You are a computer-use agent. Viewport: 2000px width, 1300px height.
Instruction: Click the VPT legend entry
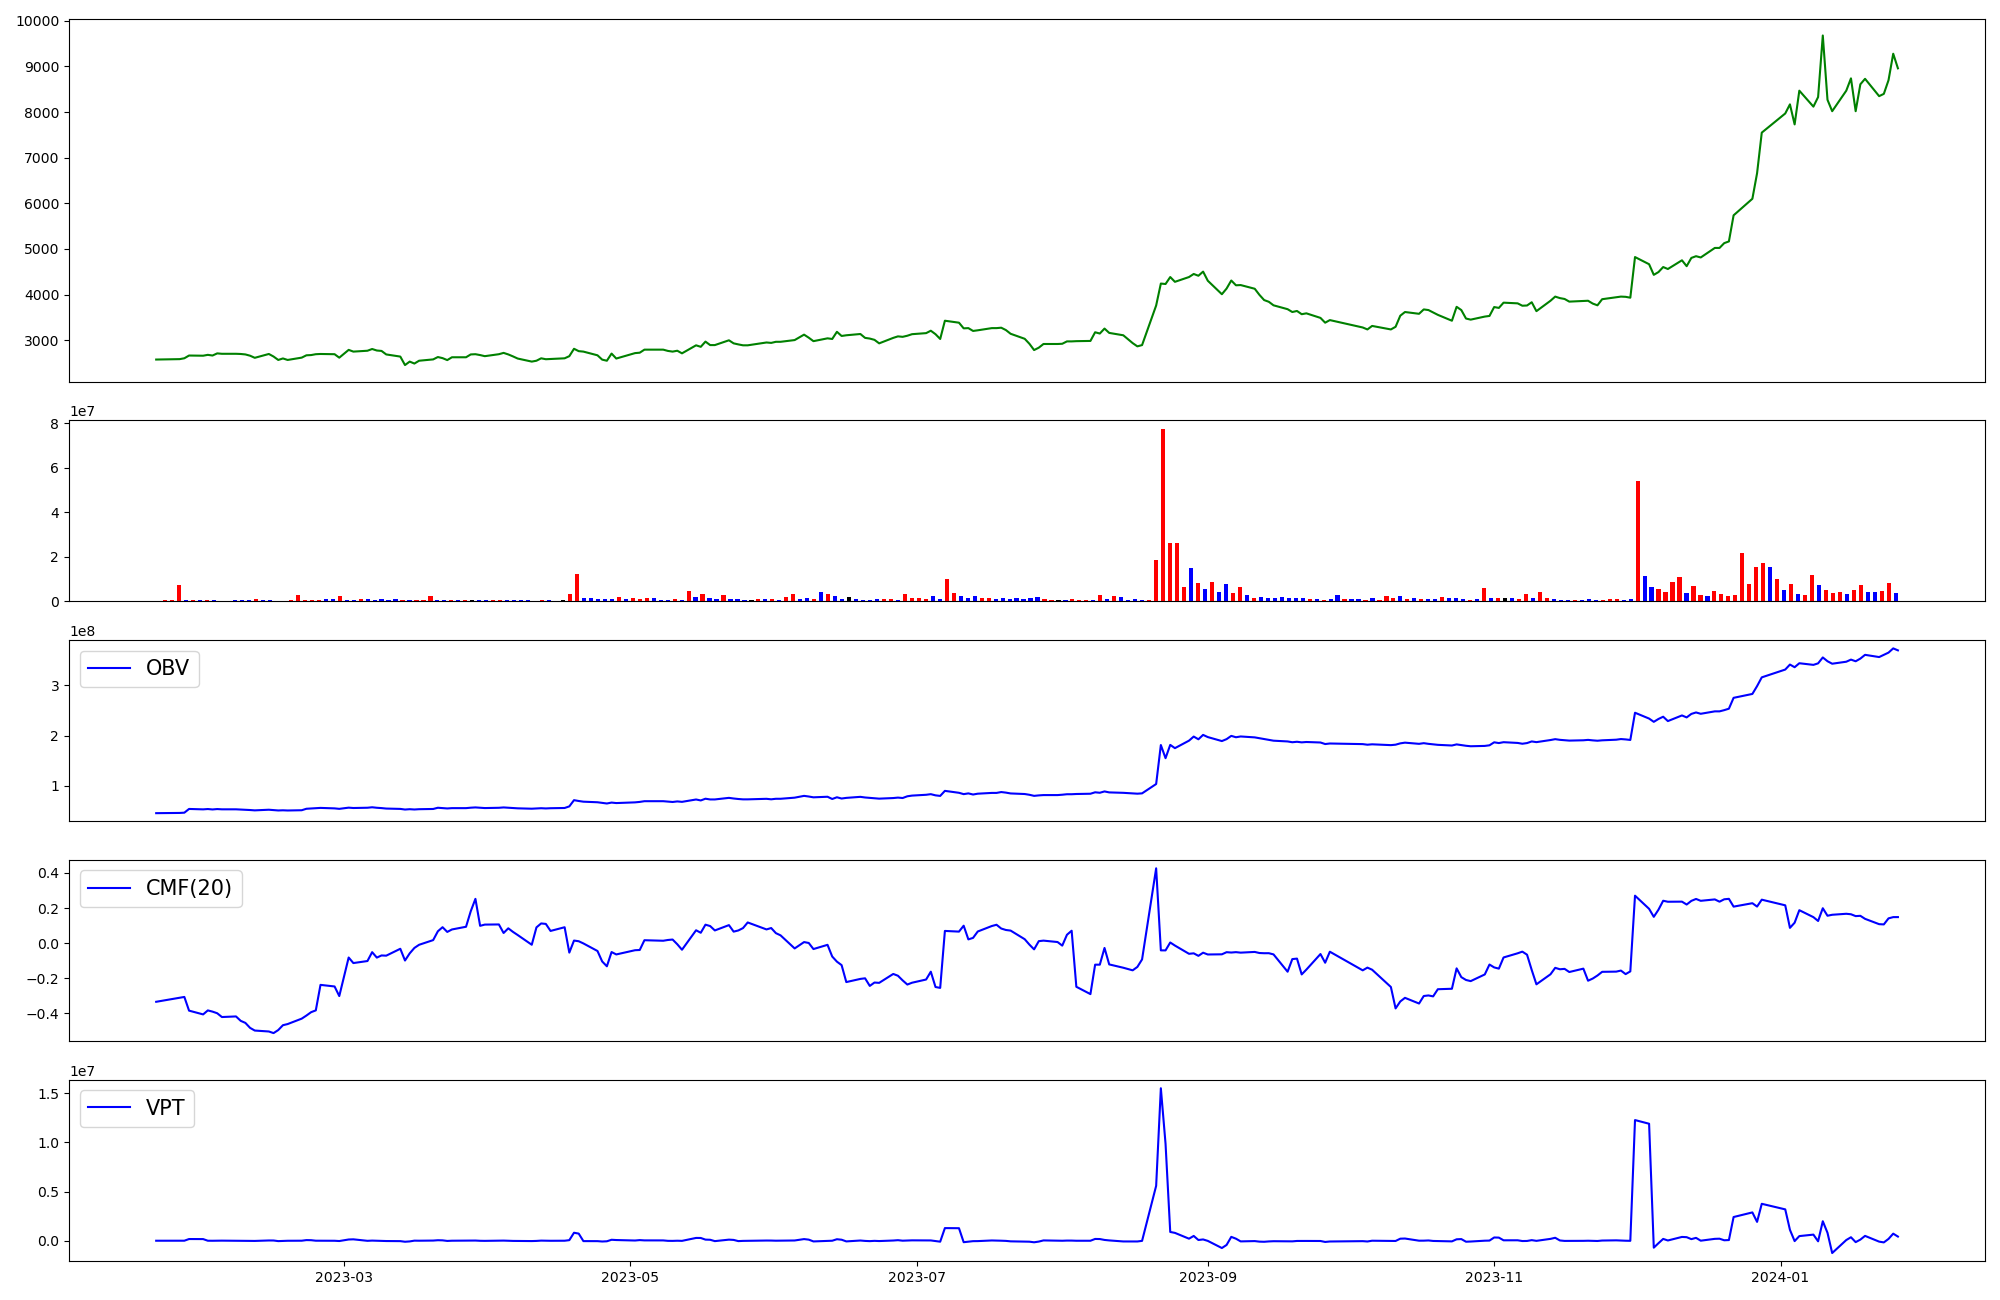[x=165, y=1108]
